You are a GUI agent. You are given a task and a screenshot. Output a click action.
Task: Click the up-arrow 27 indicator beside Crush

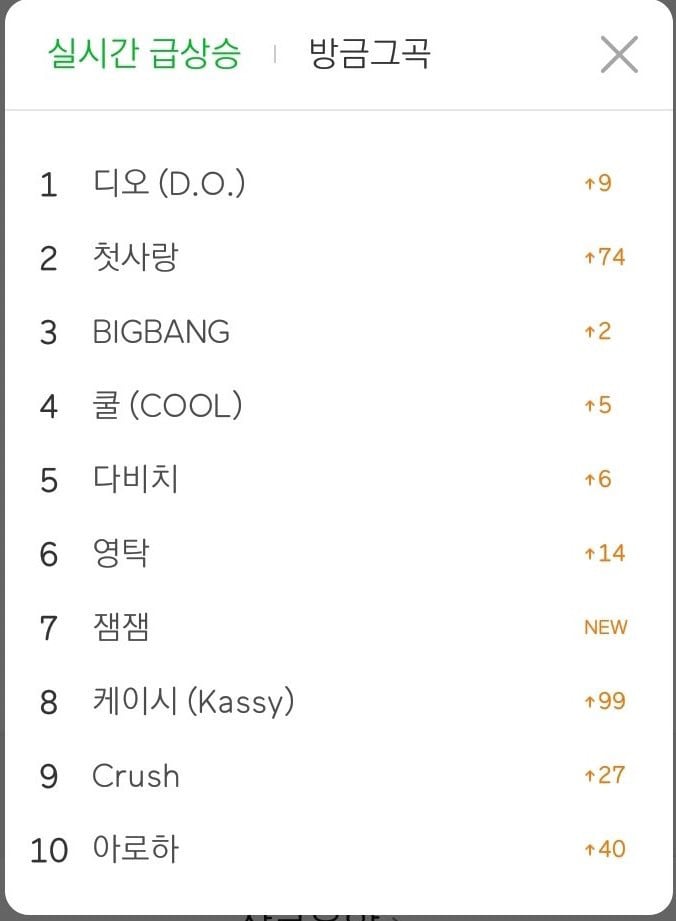(604, 775)
